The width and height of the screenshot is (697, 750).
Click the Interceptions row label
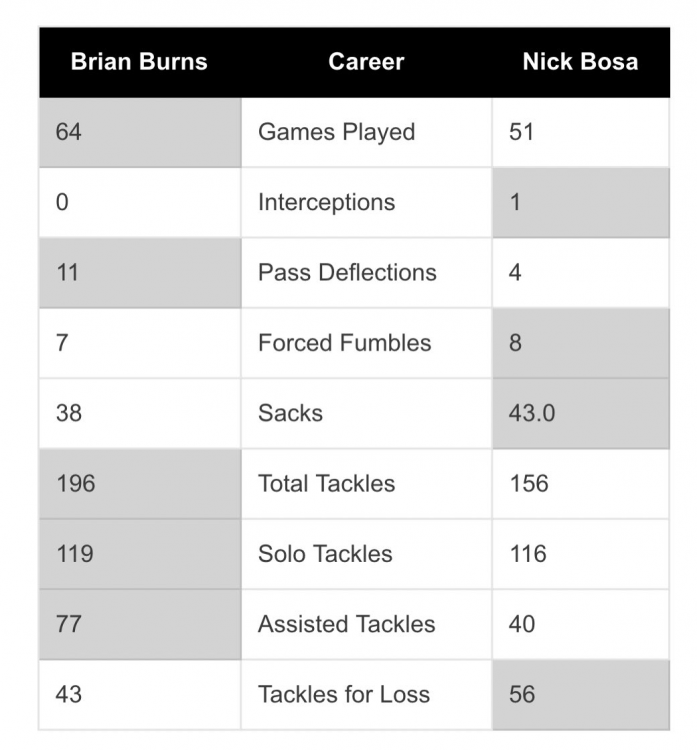tap(326, 202)
